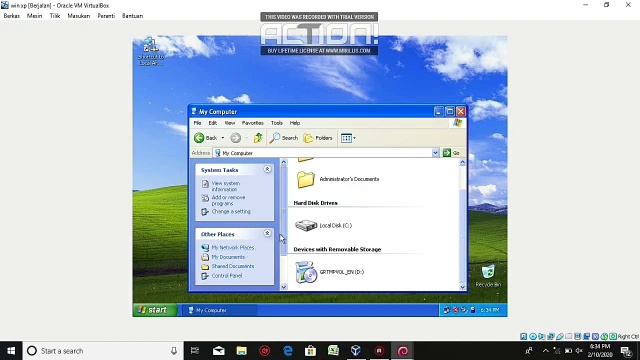Collapse the Other Places panel
Image resolution: width=640 pixels, height=360 pixels.
267,233
